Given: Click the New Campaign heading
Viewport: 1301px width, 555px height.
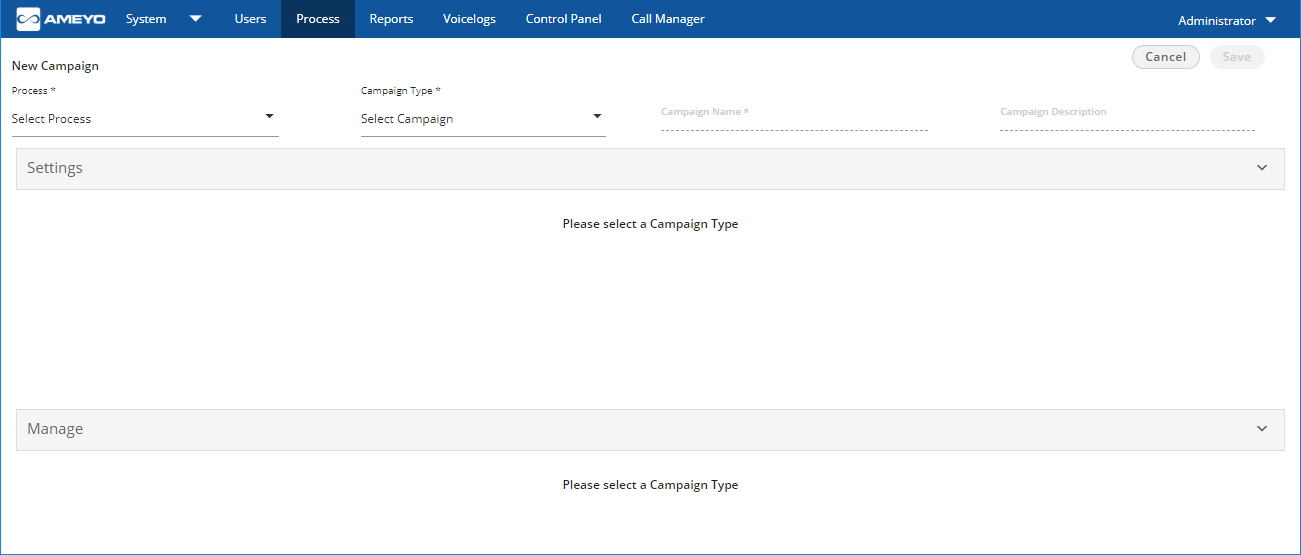Looking at the screenshot, I should [x=55, y=66].
